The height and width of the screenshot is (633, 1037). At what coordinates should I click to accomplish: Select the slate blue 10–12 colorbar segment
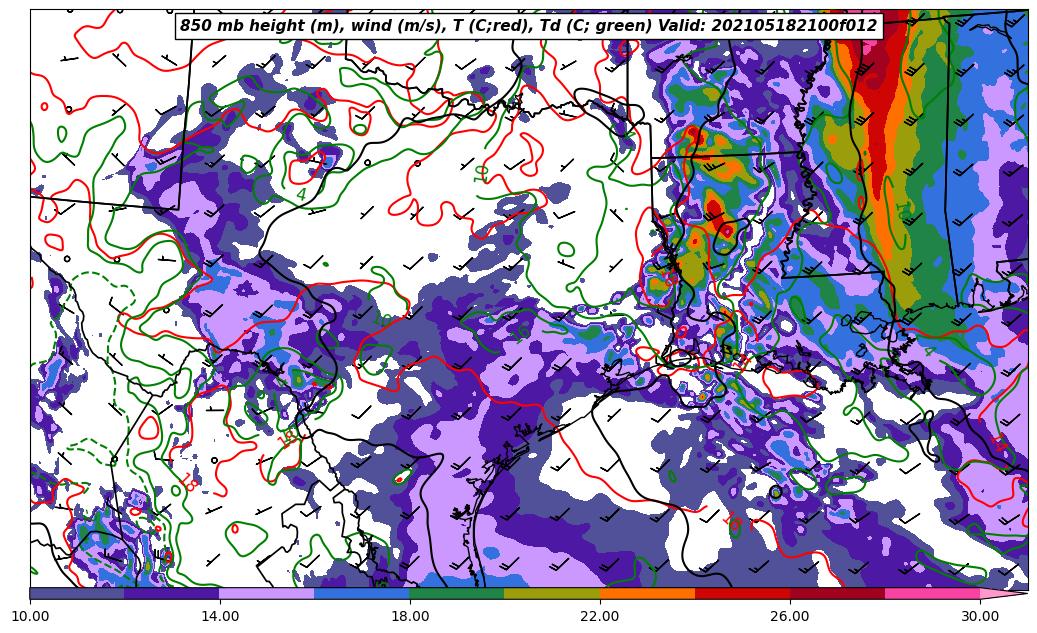(77, 593)
